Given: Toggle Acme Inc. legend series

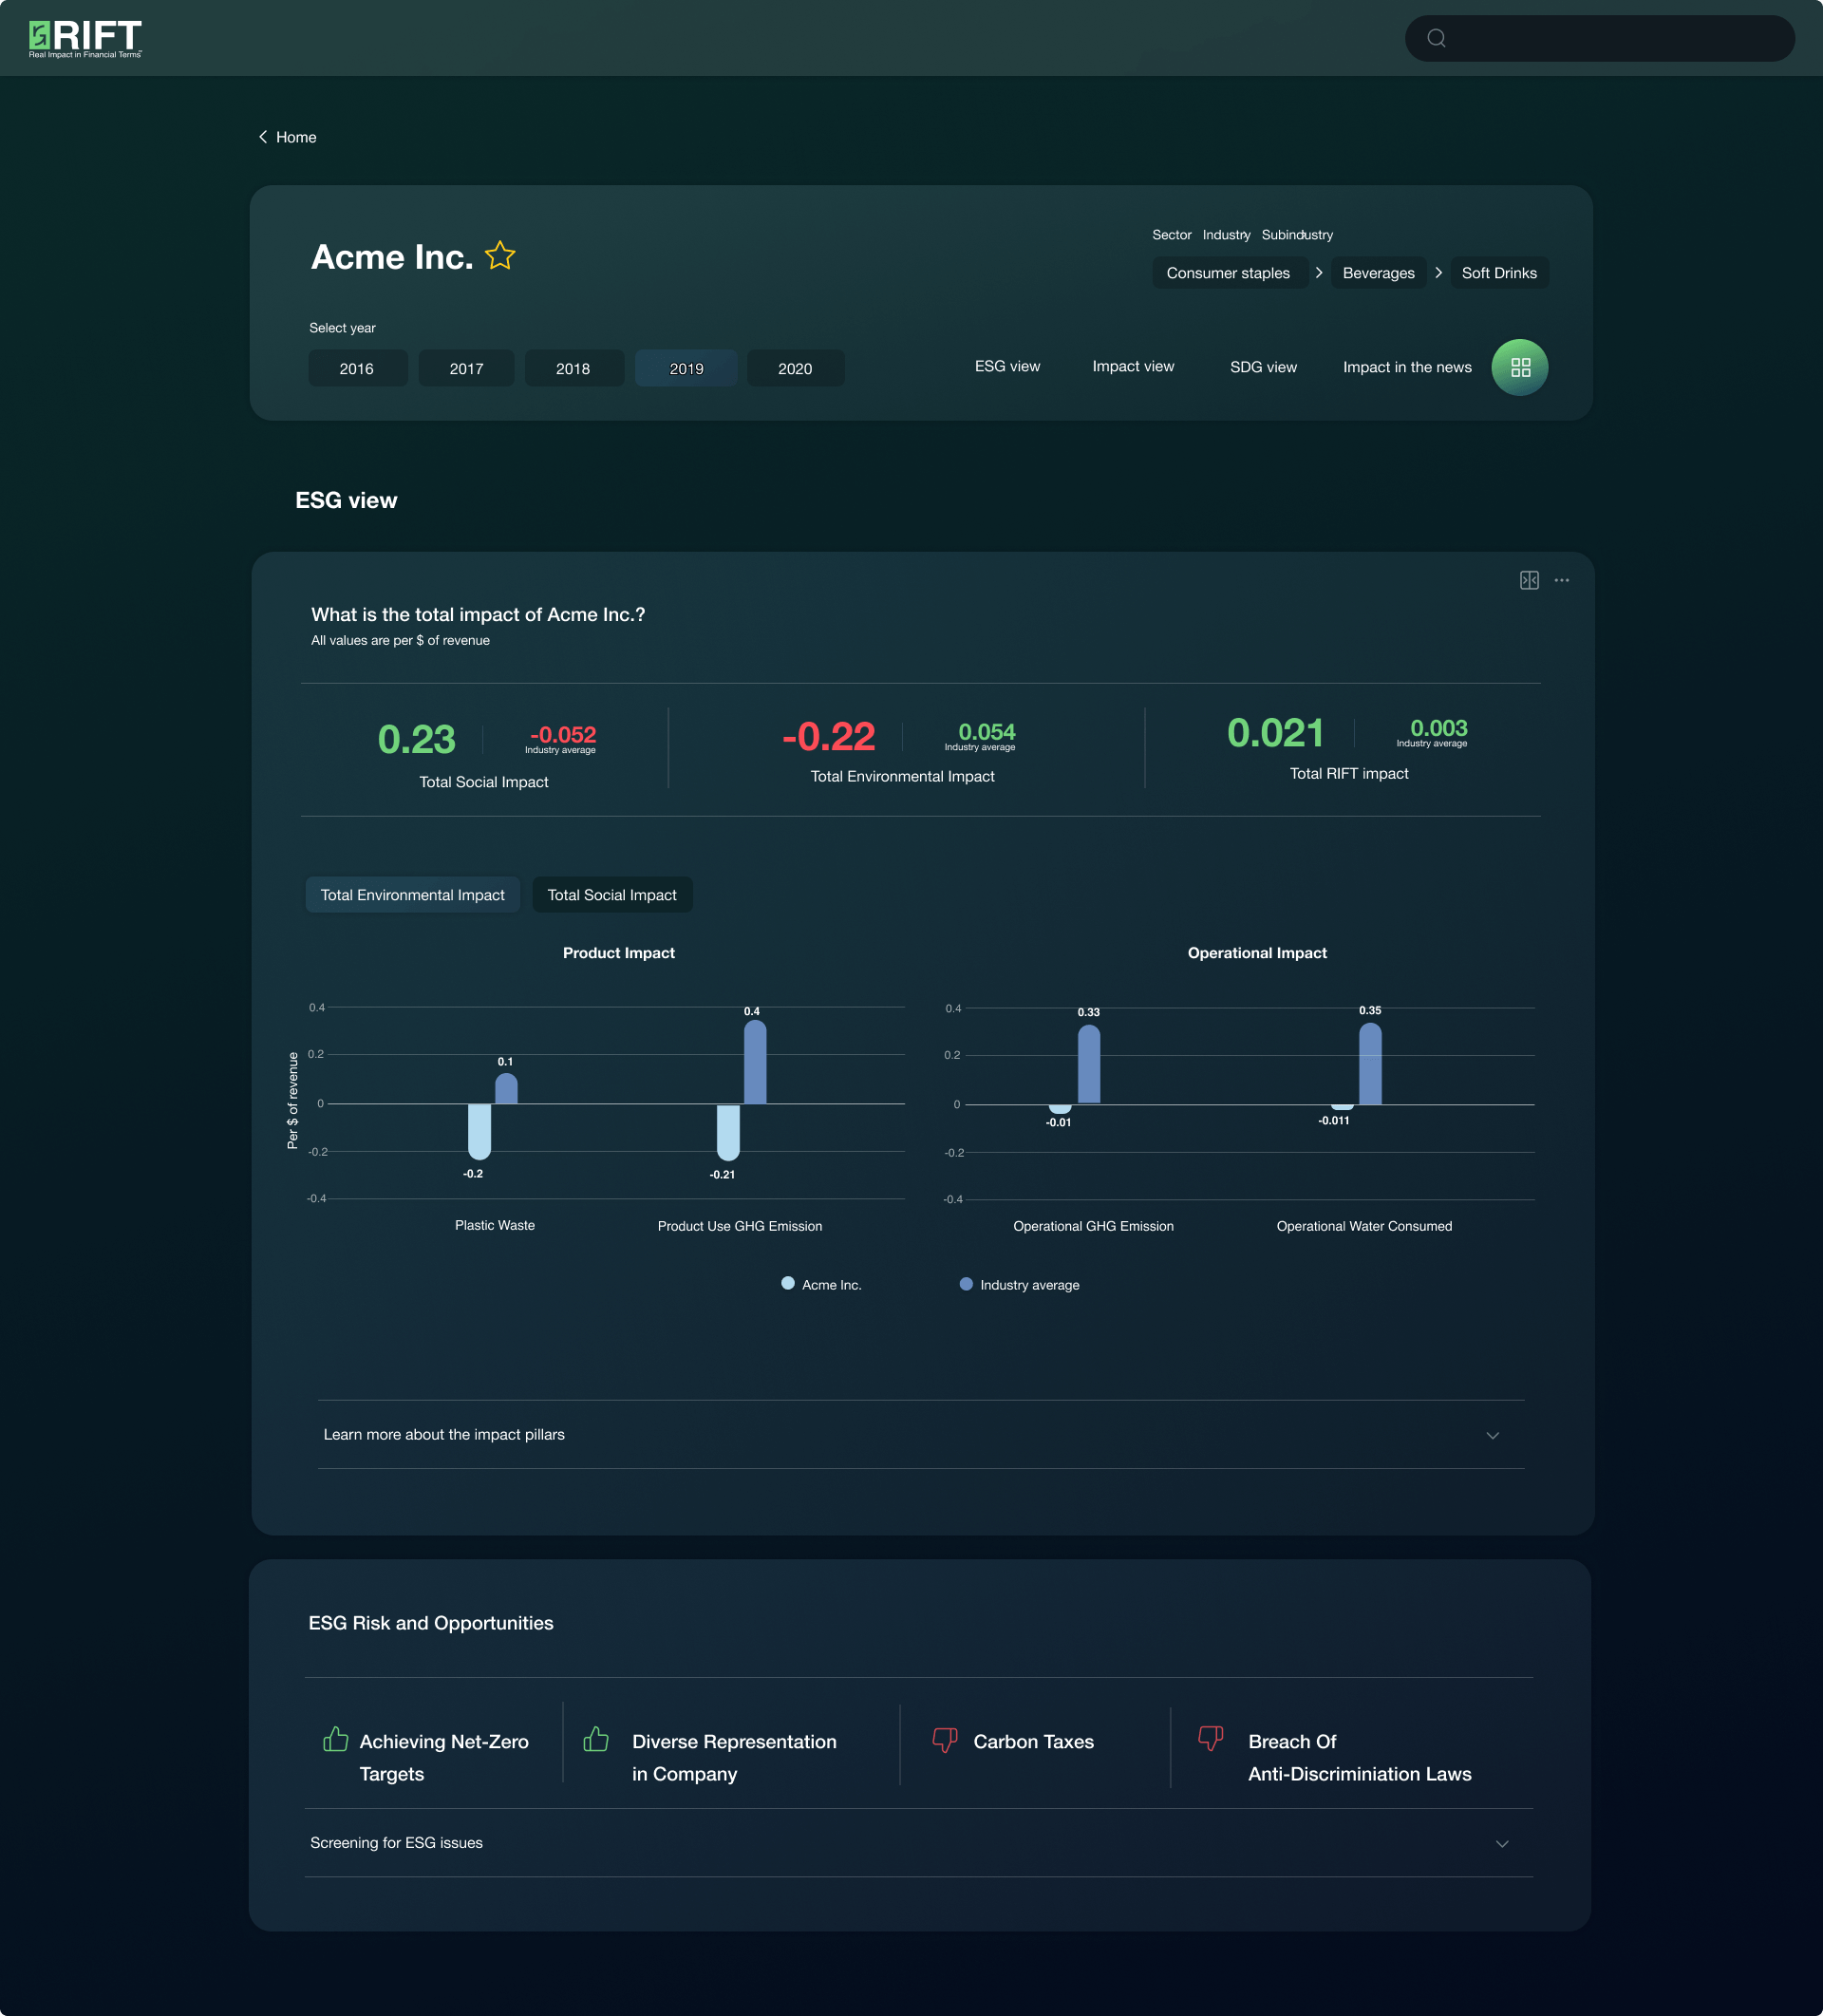Looking at the screenshot, I should point(821,1285).
